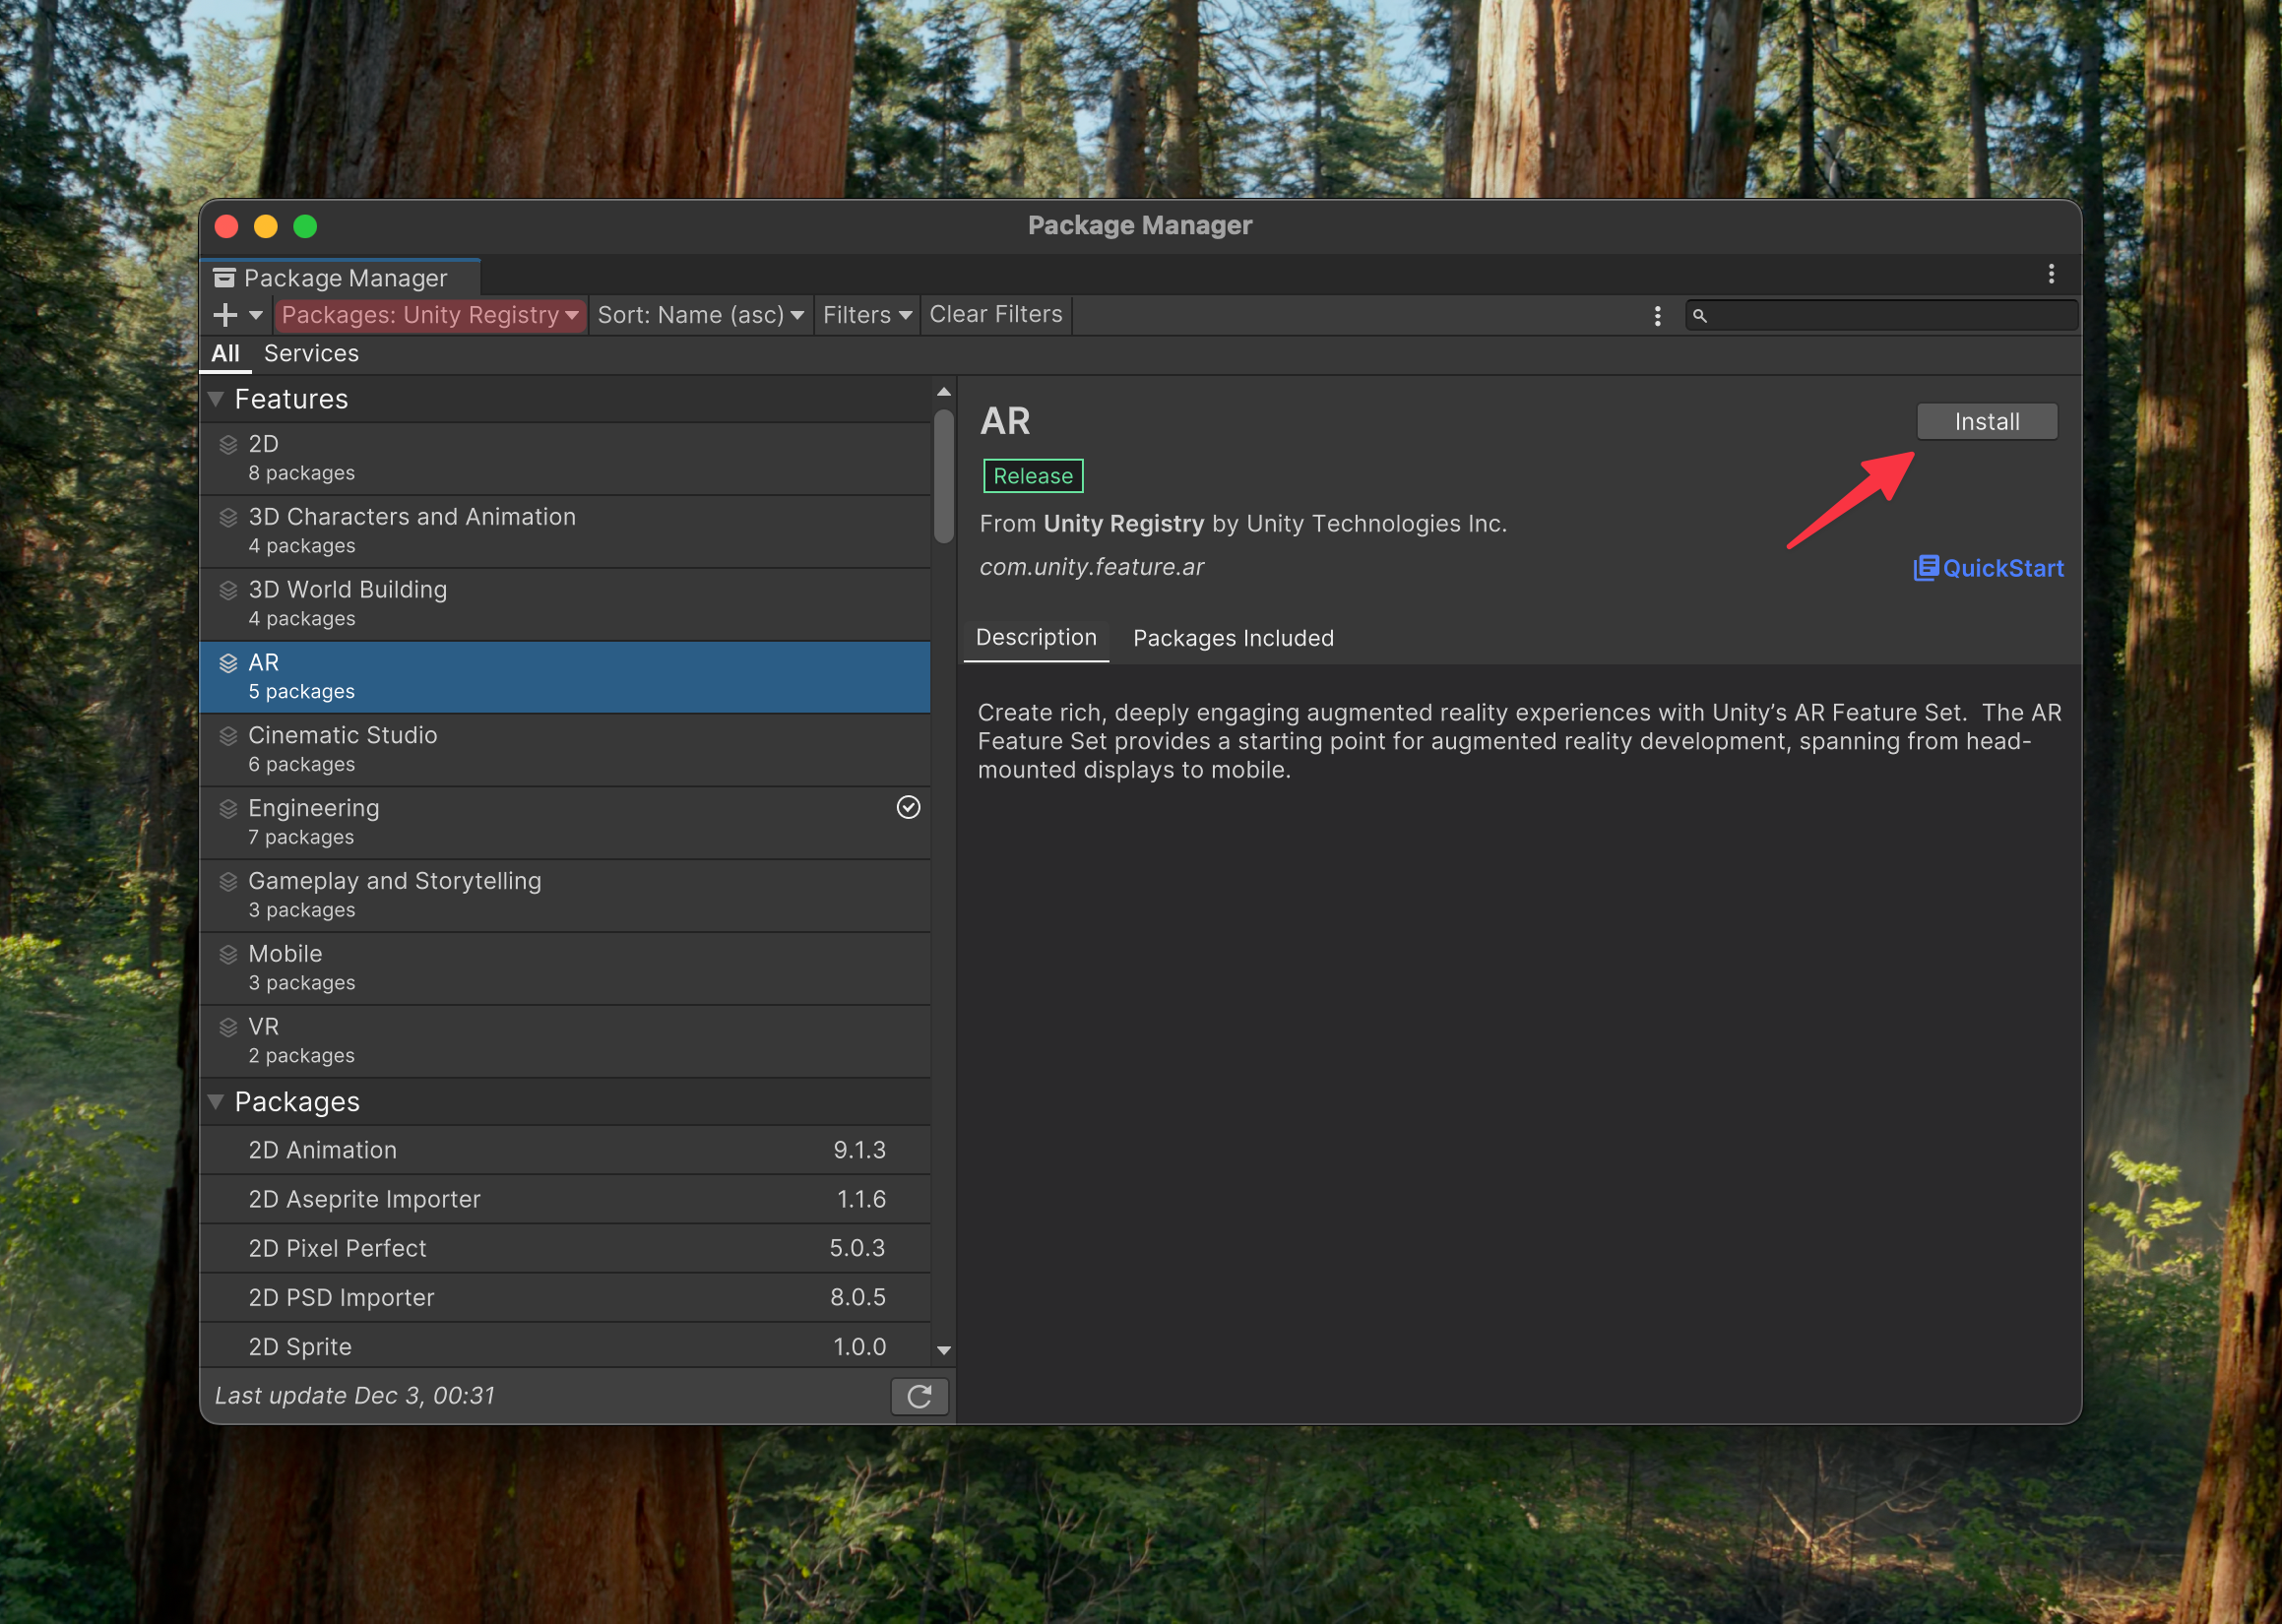Viewport: 2282px width, 1624px height.
Task: Open the Filters dropdown
Action: coord(866,315)
